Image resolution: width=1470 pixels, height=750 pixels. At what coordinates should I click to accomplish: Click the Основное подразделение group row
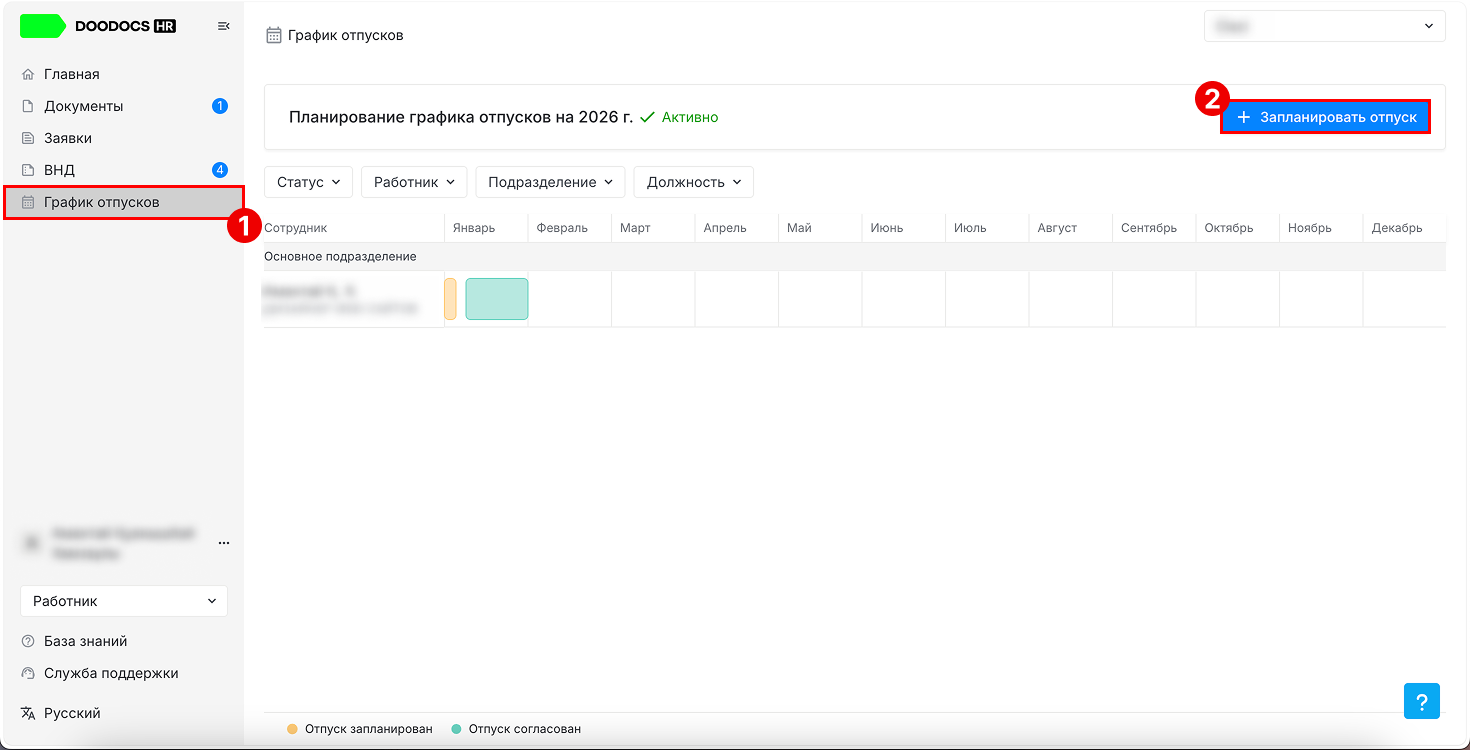[x=855, y=257]
